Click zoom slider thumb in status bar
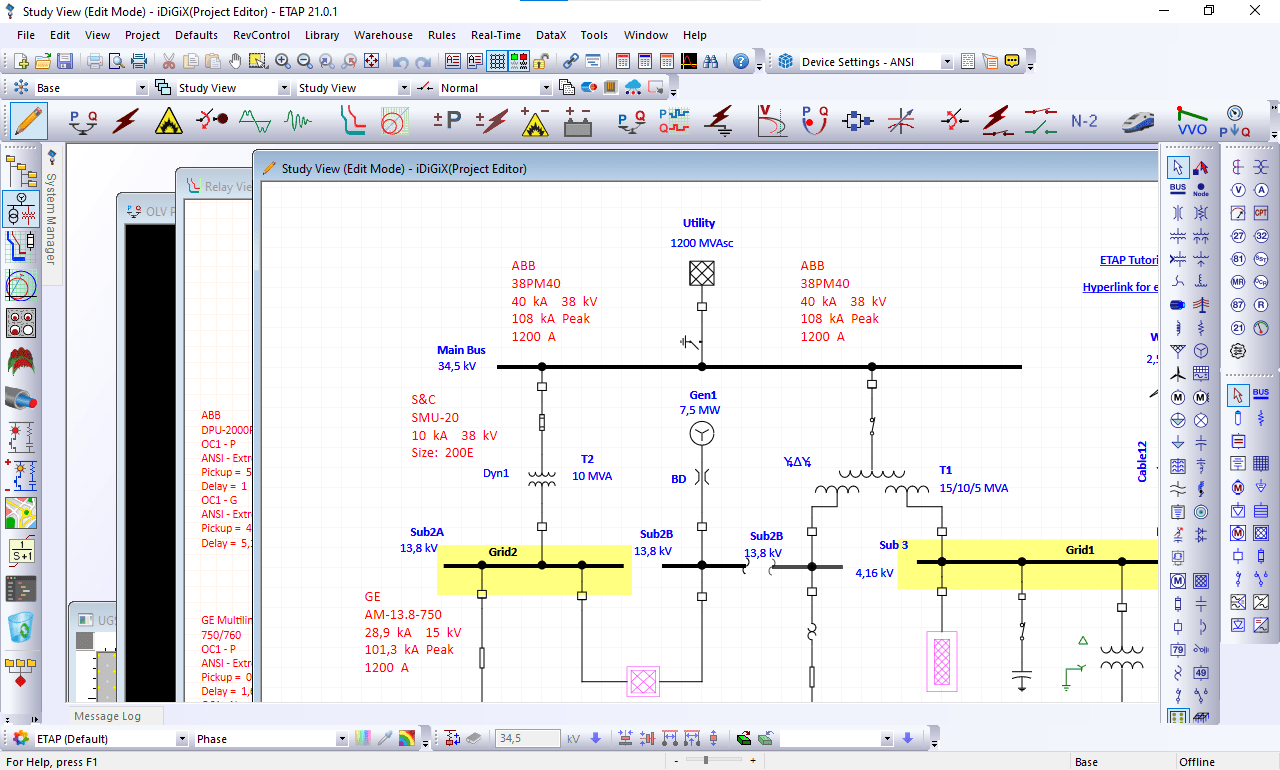The image size is (1280, 770). click(708, 761)
